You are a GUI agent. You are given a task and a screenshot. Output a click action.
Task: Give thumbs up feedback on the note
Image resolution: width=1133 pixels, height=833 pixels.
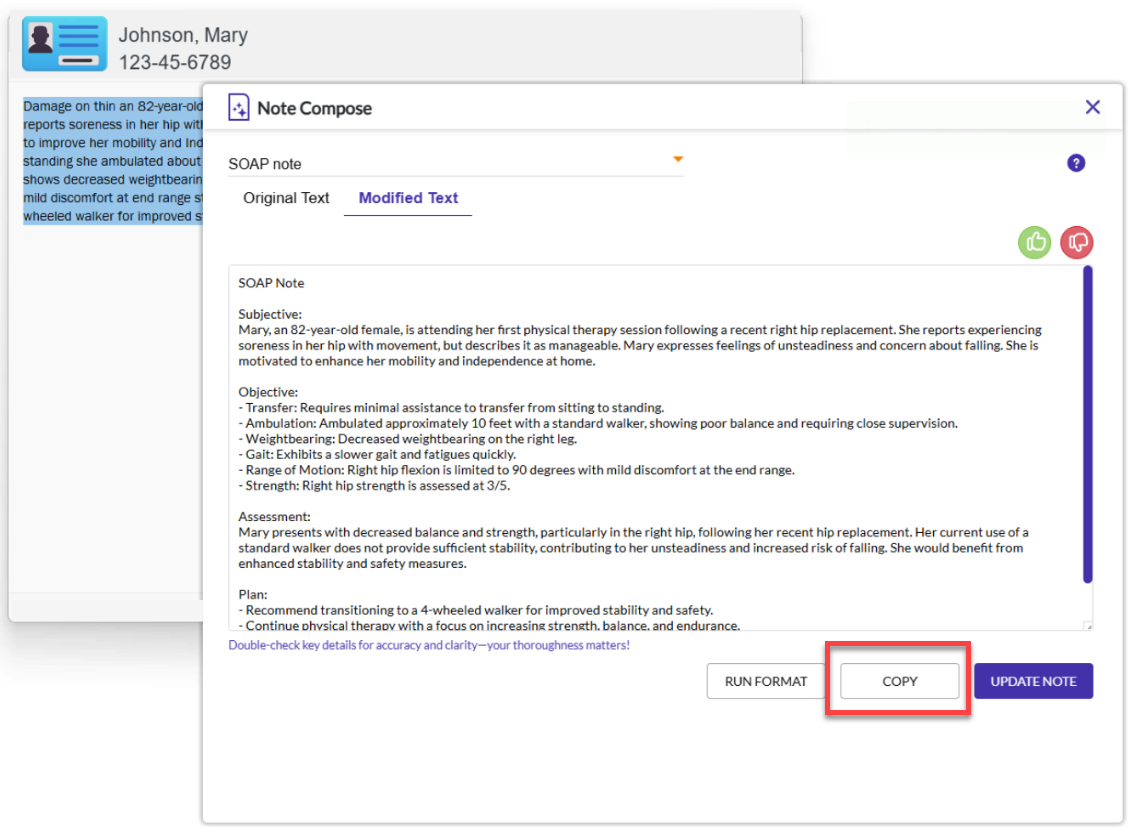1034,242
